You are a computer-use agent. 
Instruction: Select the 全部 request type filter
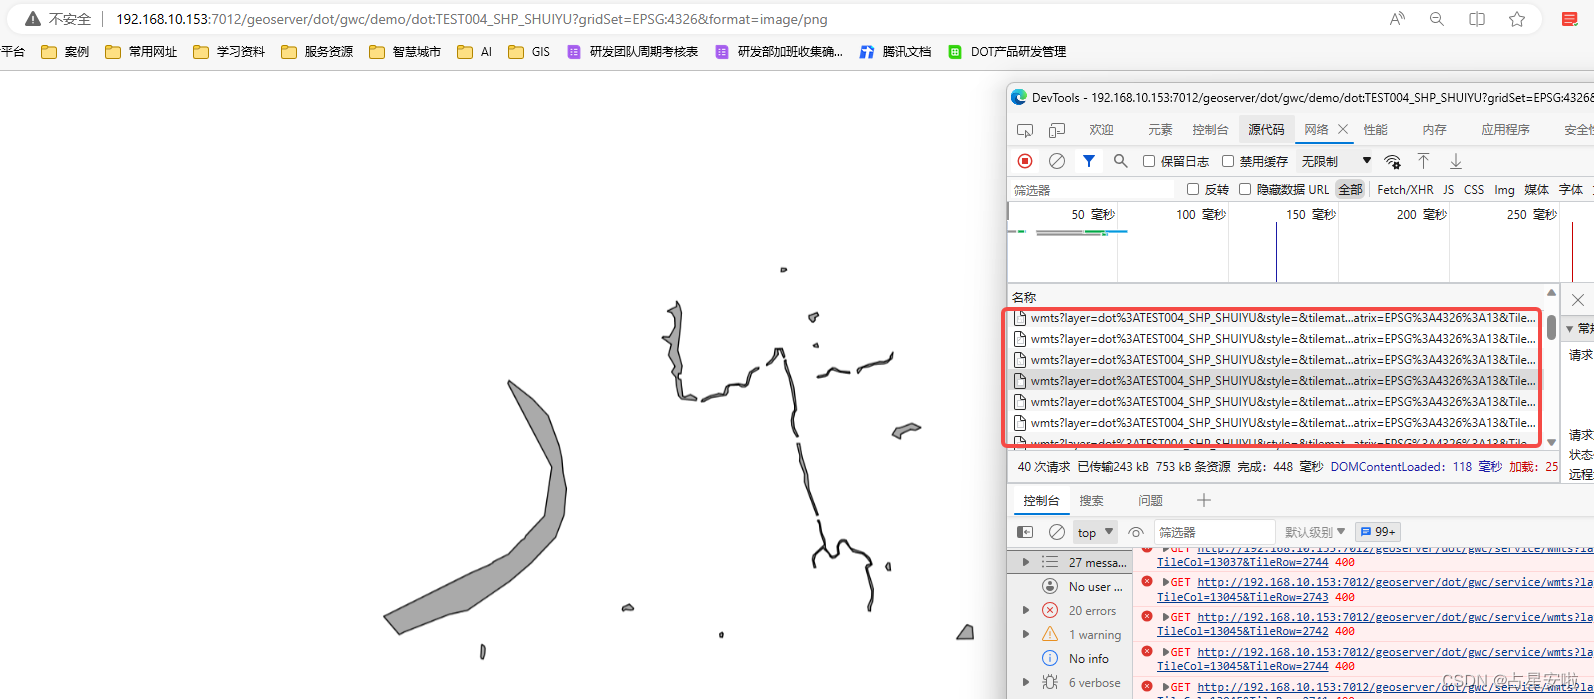coord(1350,189)
